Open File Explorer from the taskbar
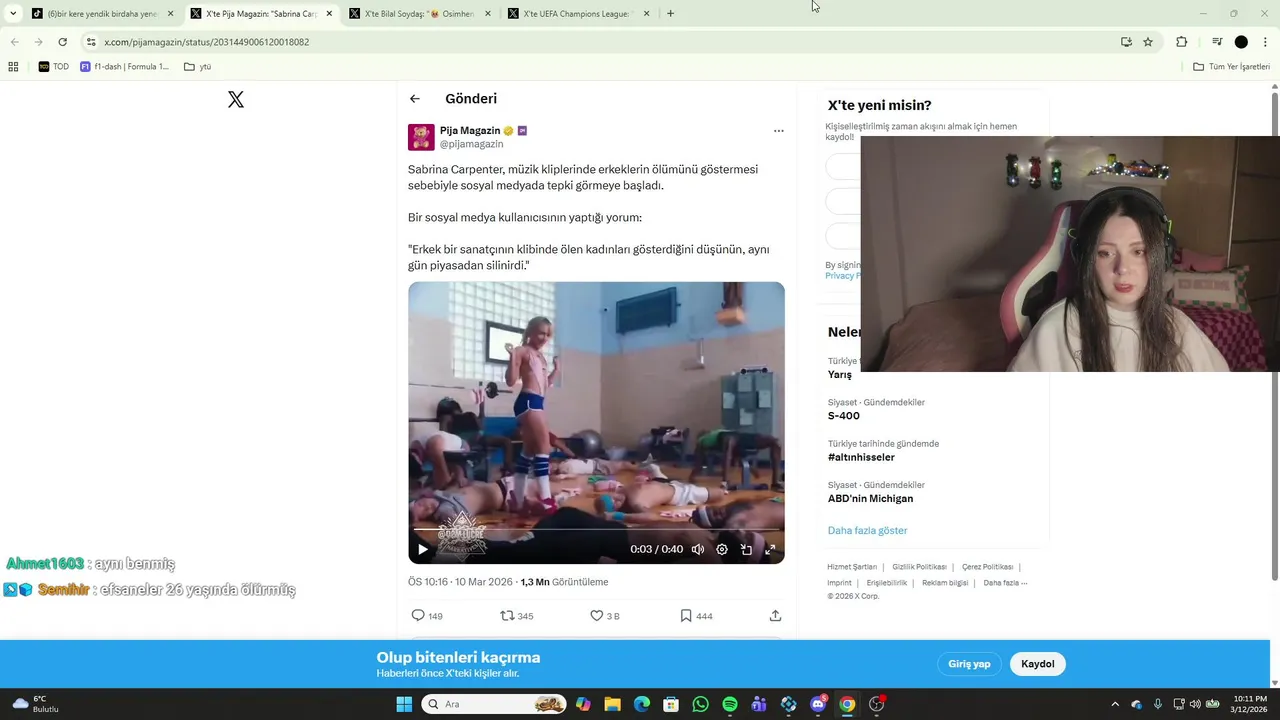Viewport: 1280px width, 720px height. (x=612, y=704)
